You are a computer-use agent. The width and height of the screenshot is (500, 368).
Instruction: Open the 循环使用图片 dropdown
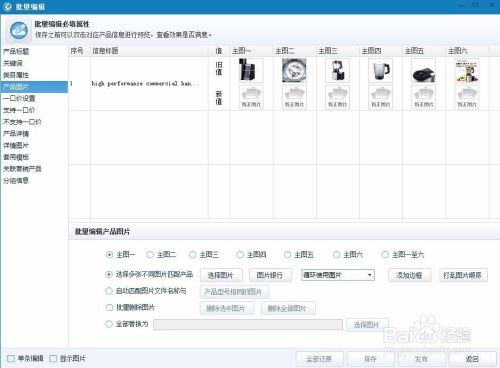point(338,275)
